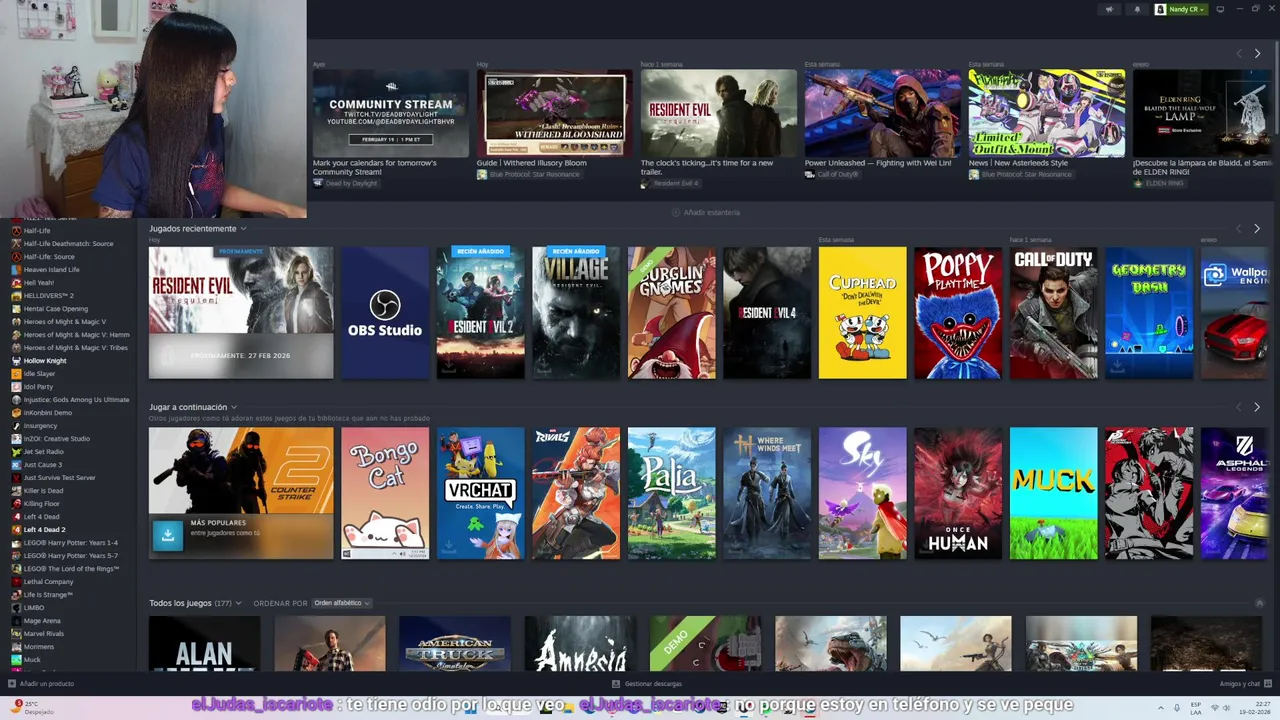Click the plus icon beside Añadir un producto
The height and width of the screenshot is (720, 1280).
pos(12,684)
